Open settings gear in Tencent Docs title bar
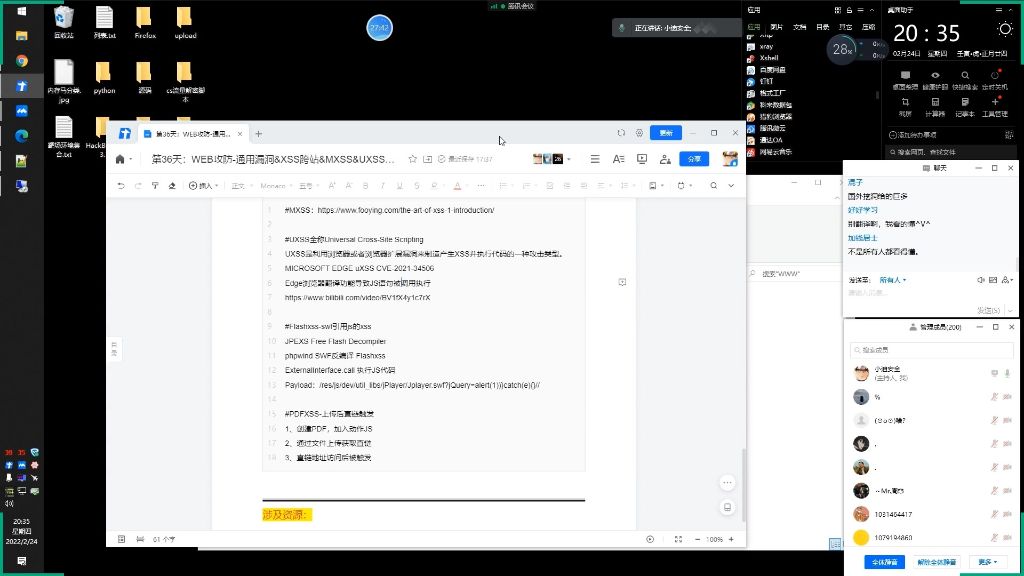1024x576 pixels. (x=639, y=133)
